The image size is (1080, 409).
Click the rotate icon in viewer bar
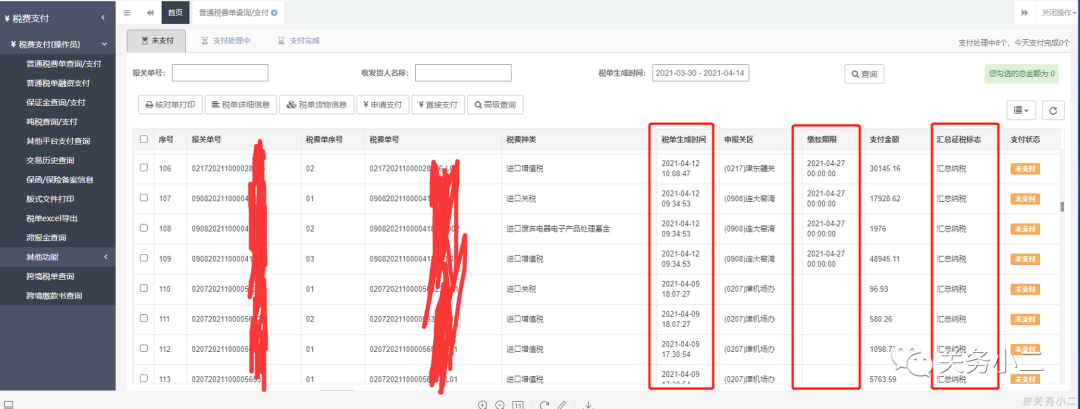coord(544,405)
